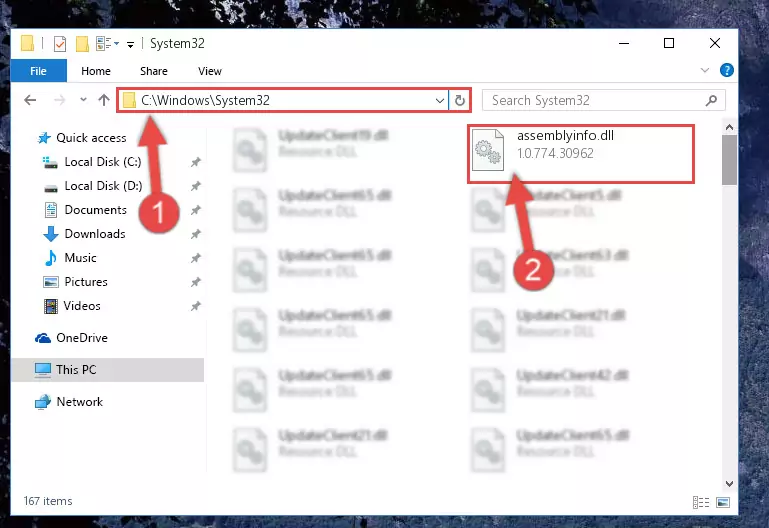The image size is (769, 528).
Task: Expand the address bar history dropdown
Action: click(440, 101)
